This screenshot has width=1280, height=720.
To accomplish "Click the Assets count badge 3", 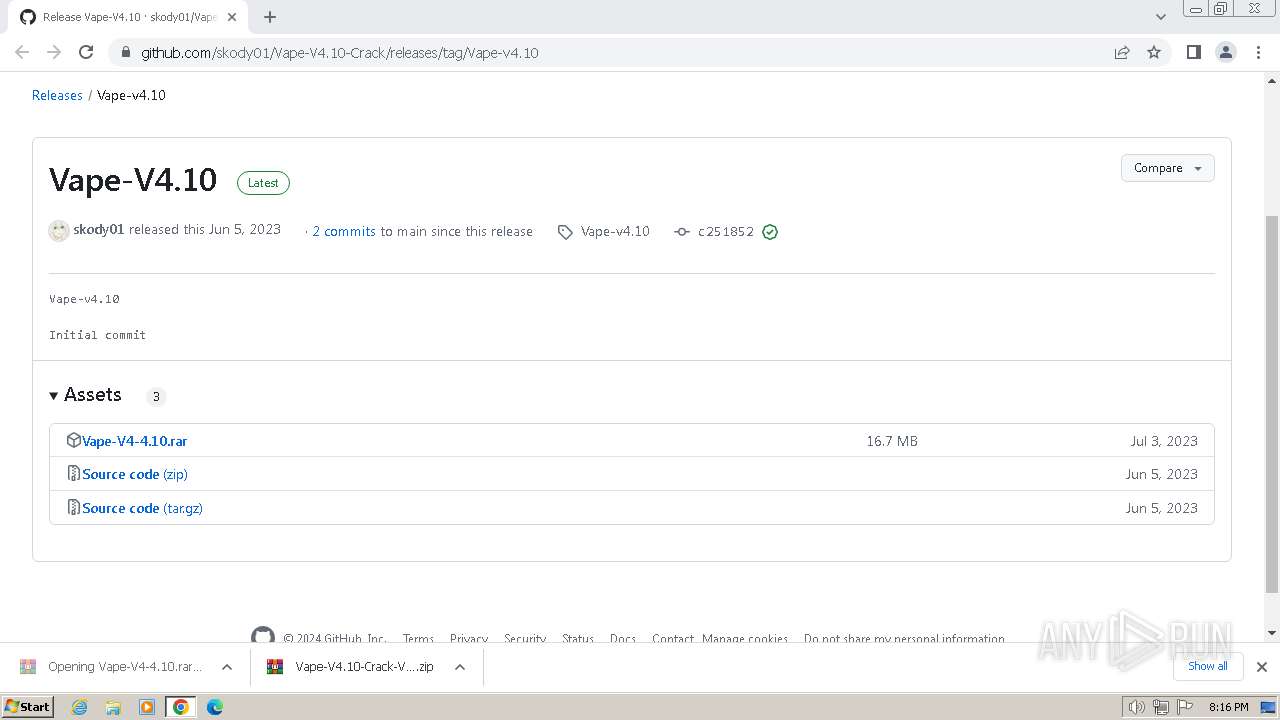I will click(156, 396).
